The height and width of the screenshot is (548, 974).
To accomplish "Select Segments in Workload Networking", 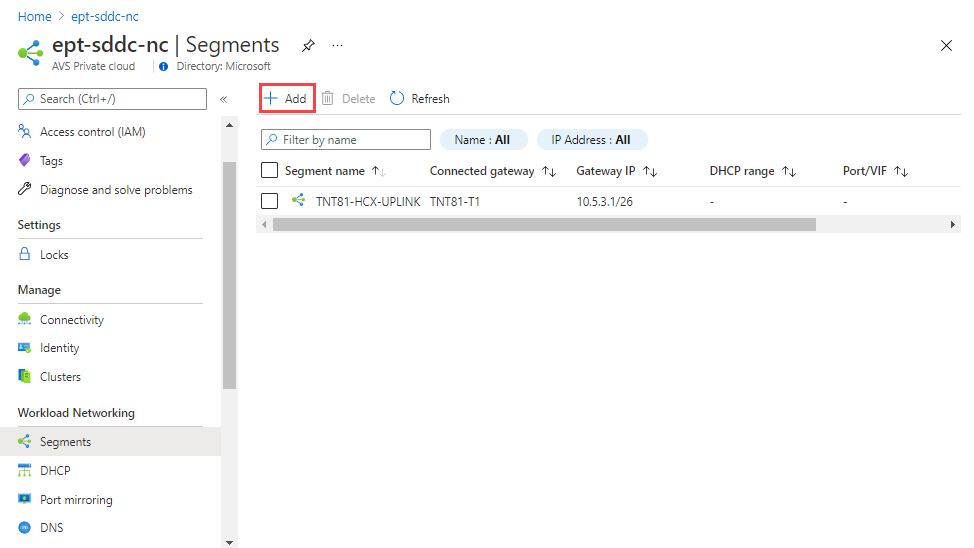I will tap(111, 442).
